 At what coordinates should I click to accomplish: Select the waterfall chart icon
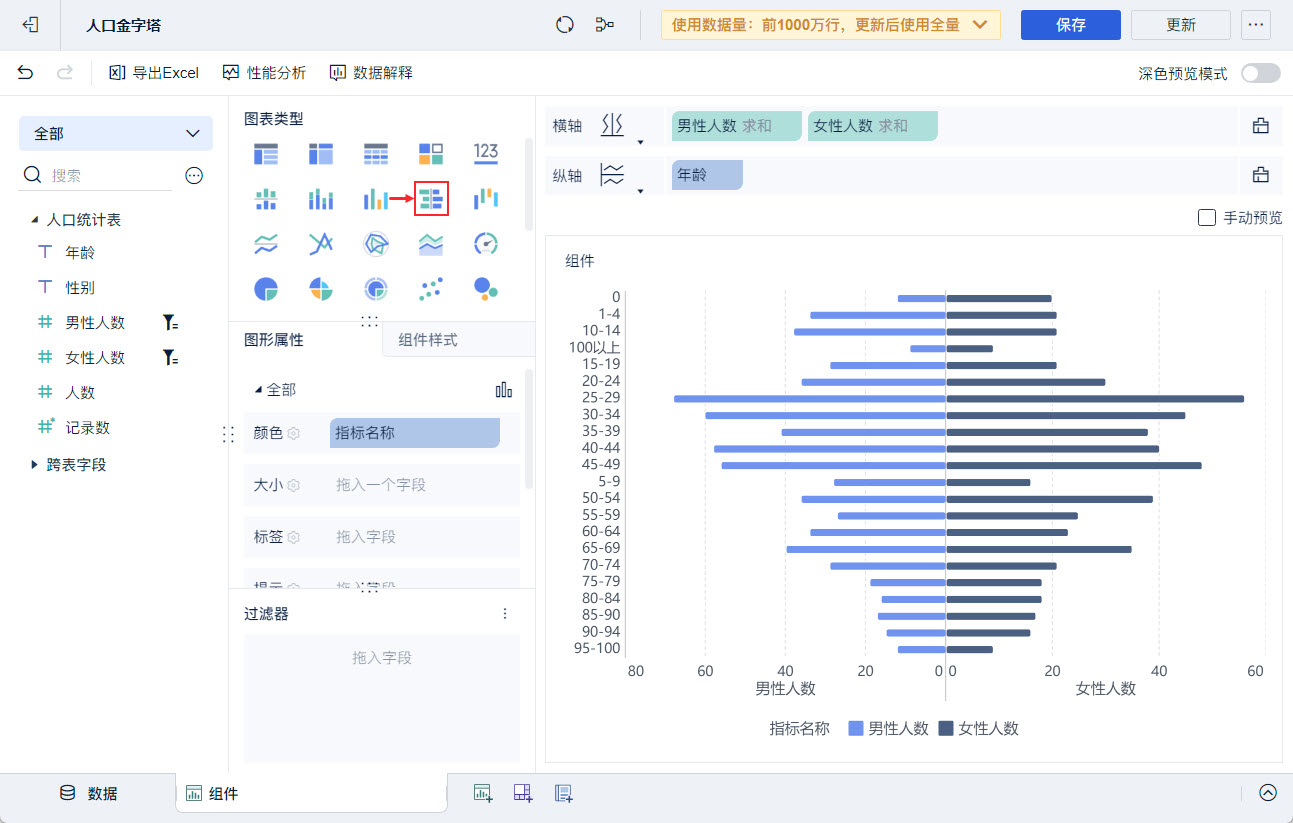(x=486, y=198)
